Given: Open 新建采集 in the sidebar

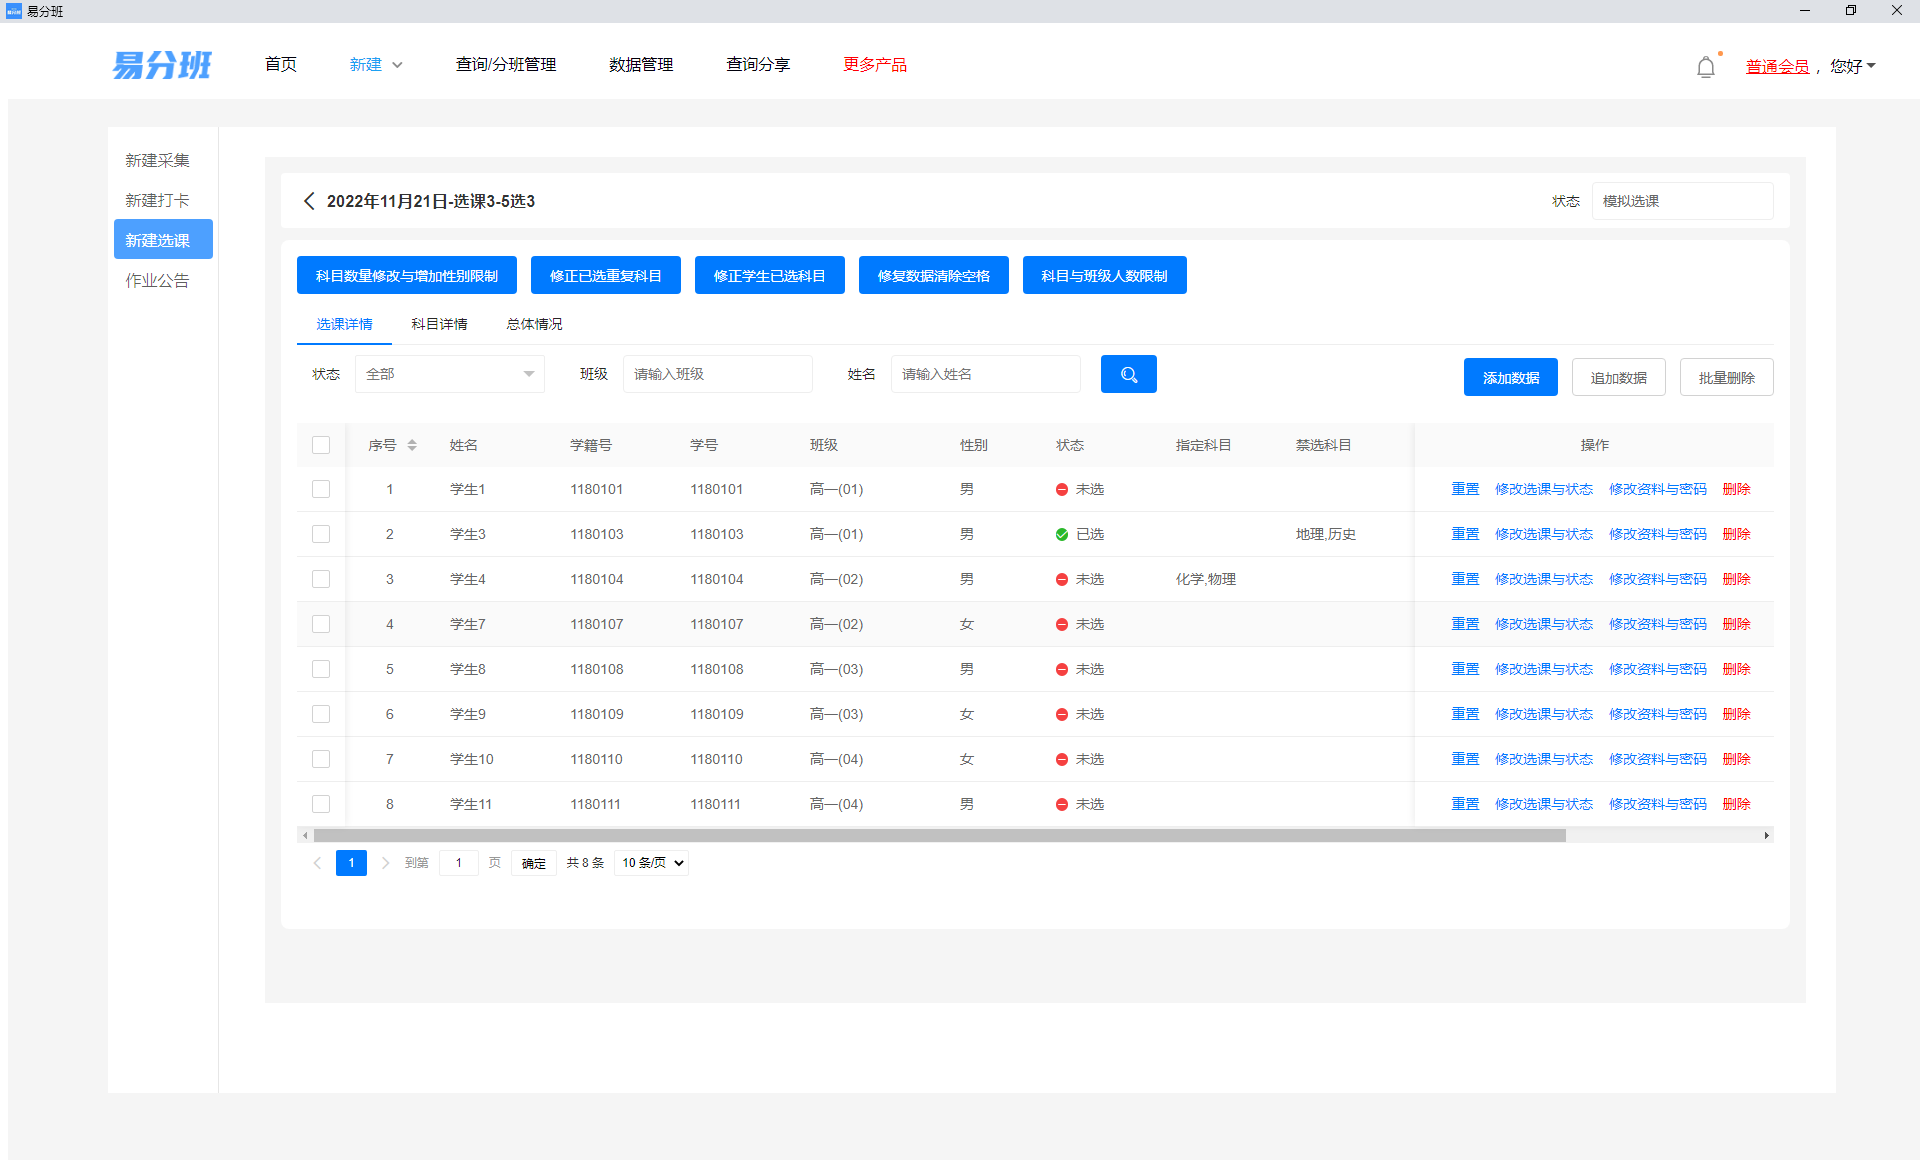Looking at the screenshot, I should (157, 160).
